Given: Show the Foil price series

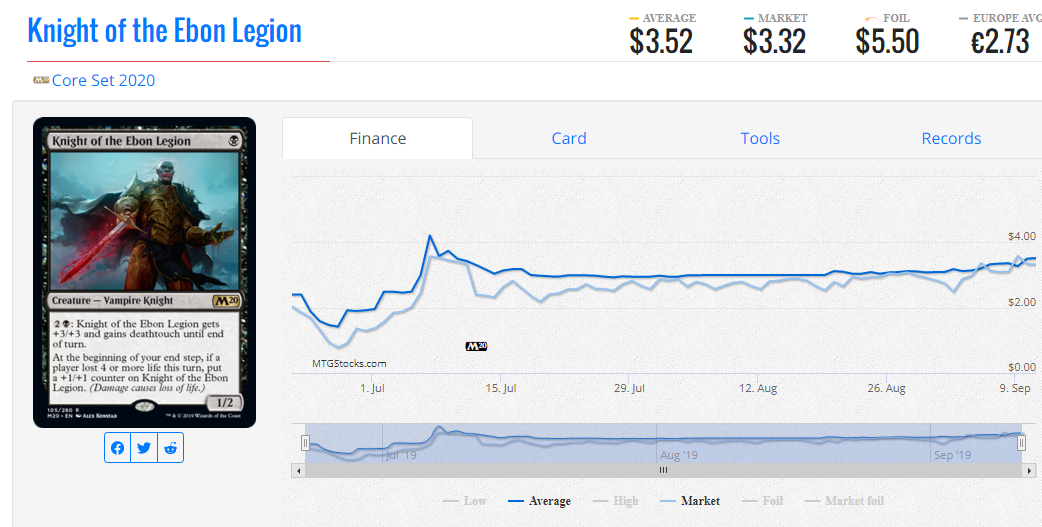Looking at the screenshot, I should (x=762, y=501).
